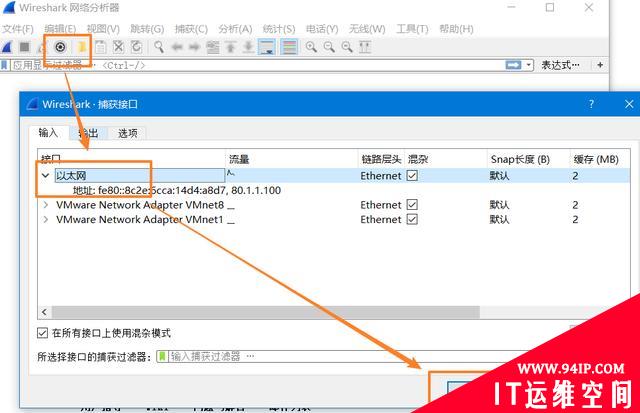Open the 分析(A) menu
Viewport: 640px width, 413px height.
pyautogui.click(x=235, y=29)
